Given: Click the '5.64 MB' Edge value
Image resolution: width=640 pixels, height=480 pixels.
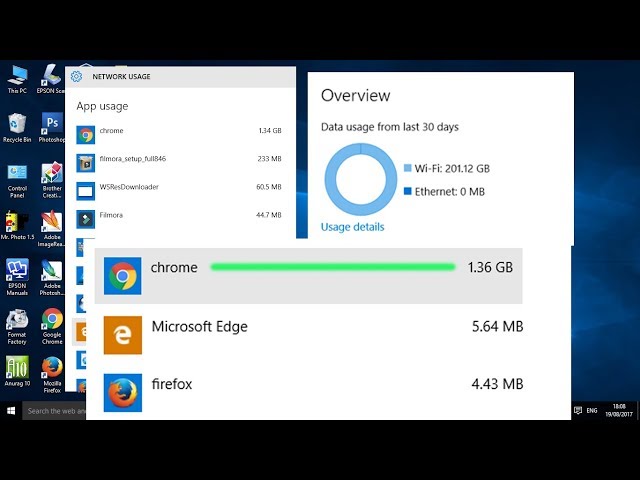Looking at the screenshot, I should [498, 327].
